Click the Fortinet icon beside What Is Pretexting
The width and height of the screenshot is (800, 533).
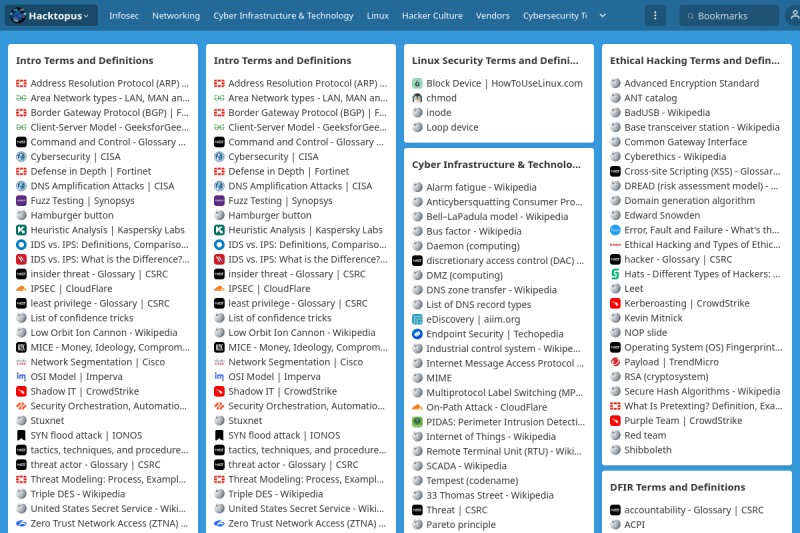pos(615,406)
